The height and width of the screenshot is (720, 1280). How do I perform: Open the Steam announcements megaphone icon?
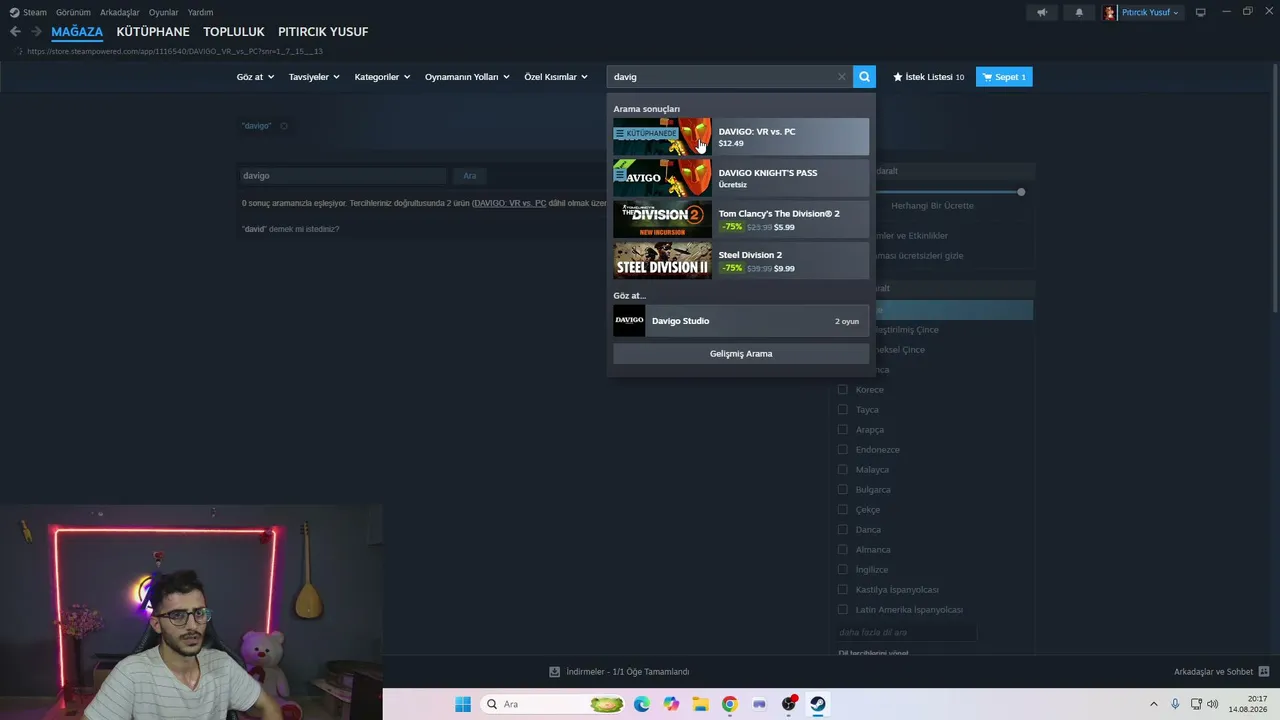[1042, 12]
